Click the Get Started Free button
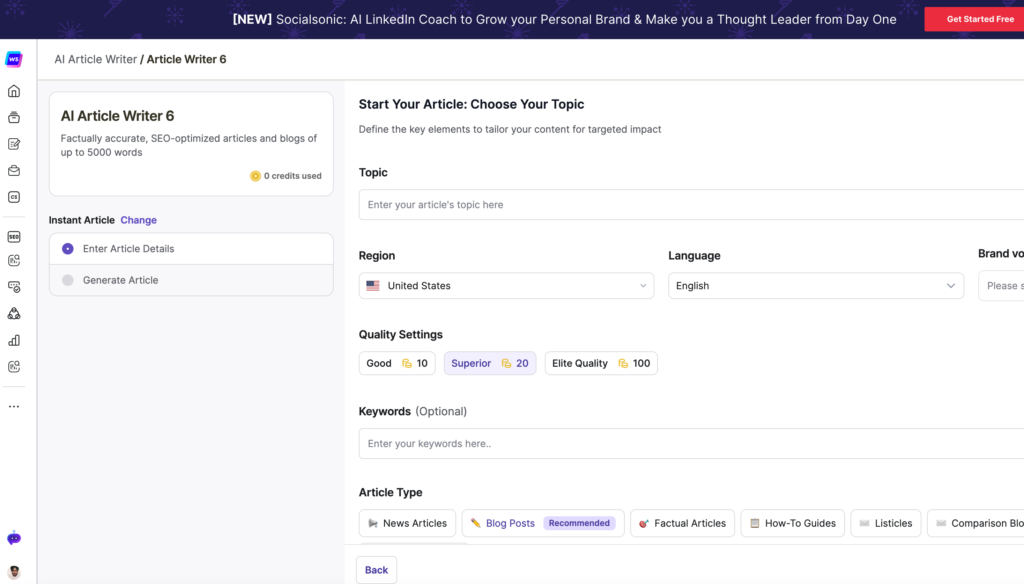Screen dimensions: 1024x584 979,19
